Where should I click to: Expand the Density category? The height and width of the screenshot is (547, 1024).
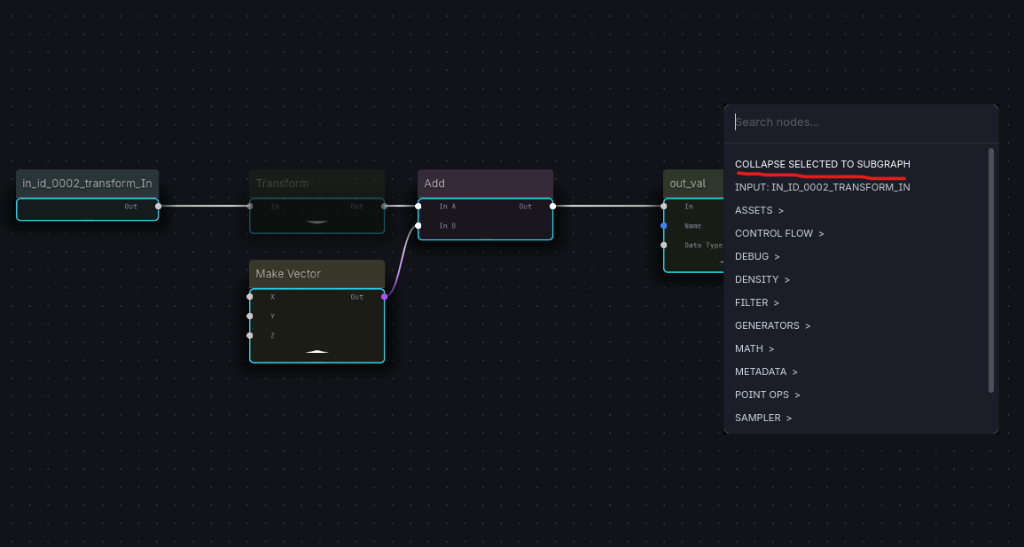coord(762,279)
